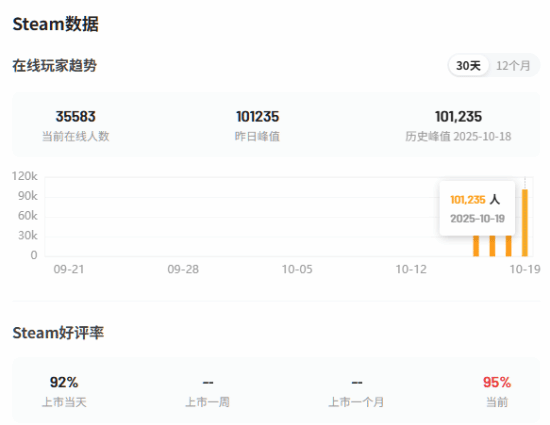The image size is (550, 425).
Task: Select the 10-16 orange bar in chart
Action: [476, 246]
